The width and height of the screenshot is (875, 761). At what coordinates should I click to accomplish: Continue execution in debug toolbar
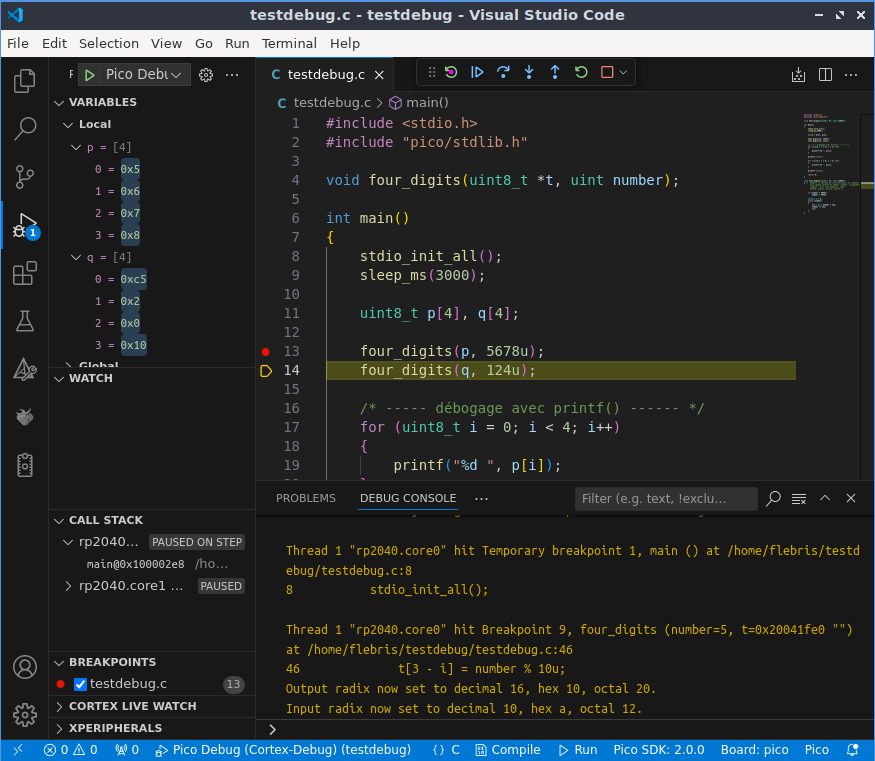coord(477,72)
